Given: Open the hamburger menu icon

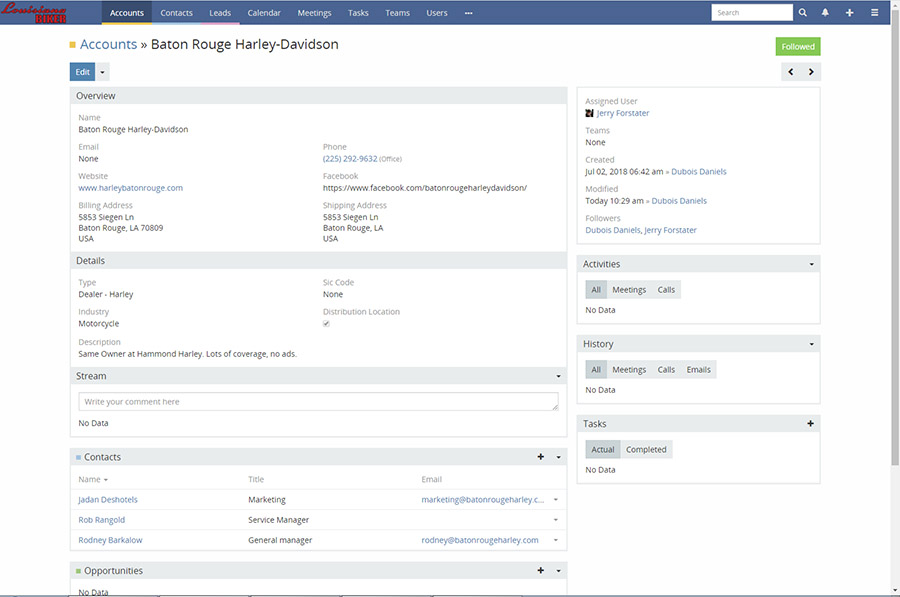Looking at the screenshot, I should click(874, 13).
